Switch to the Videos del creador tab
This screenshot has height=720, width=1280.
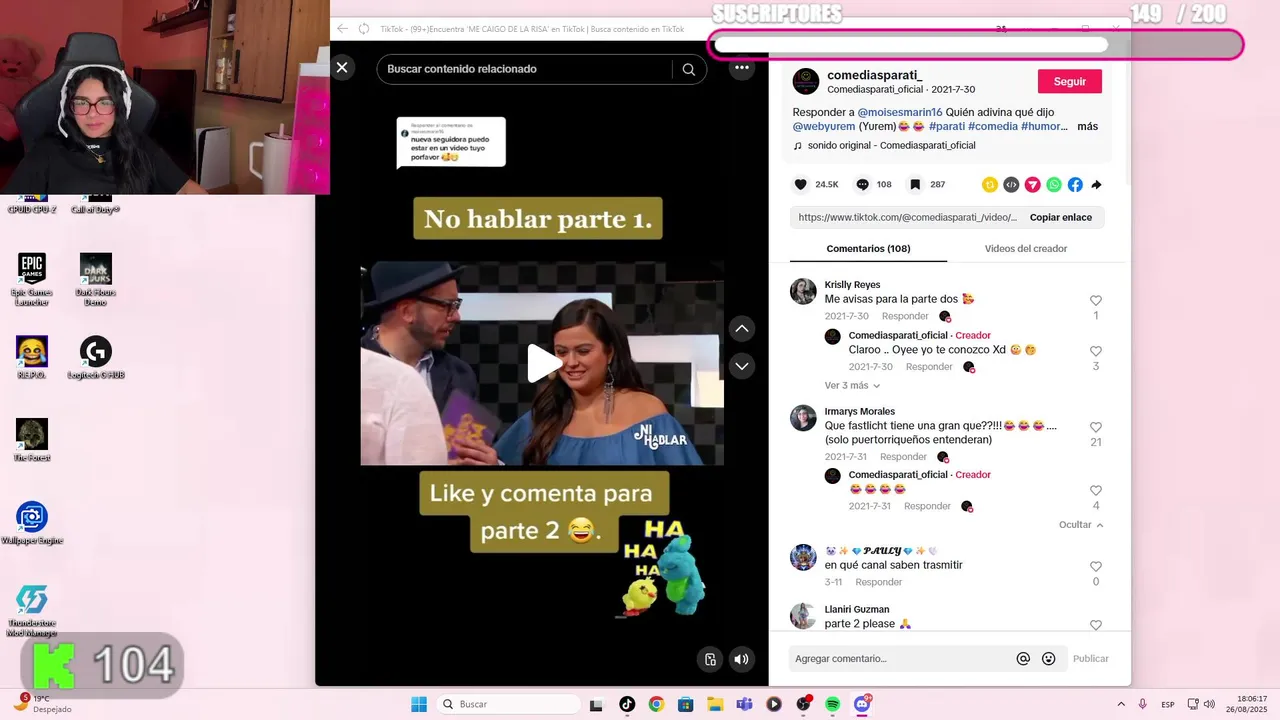(1025, 249)
